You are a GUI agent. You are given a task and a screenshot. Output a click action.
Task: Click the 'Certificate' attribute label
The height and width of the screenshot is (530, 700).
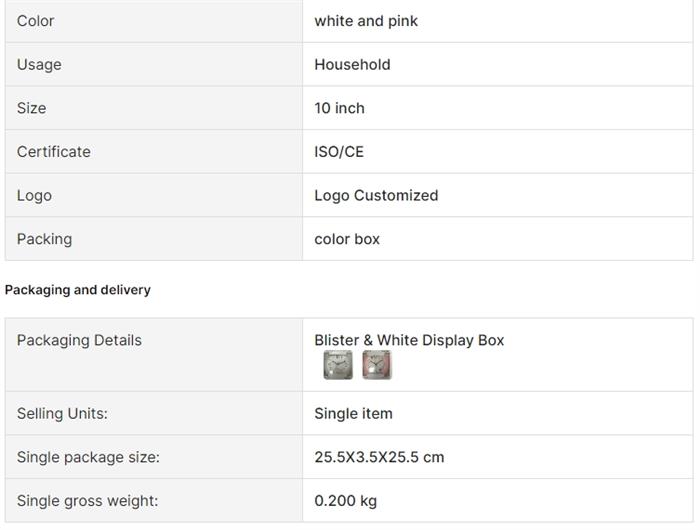click(x=53, y=152)
